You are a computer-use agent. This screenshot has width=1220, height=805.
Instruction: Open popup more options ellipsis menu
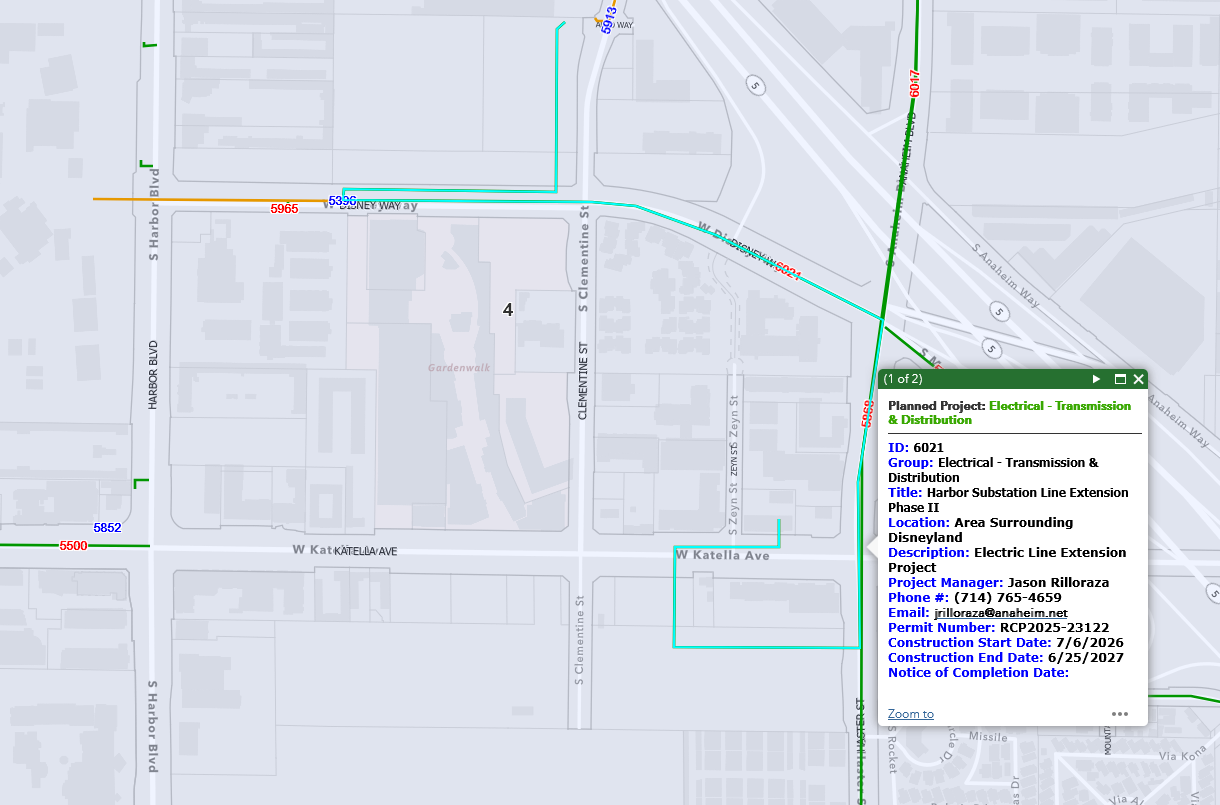pos(1119,714)
